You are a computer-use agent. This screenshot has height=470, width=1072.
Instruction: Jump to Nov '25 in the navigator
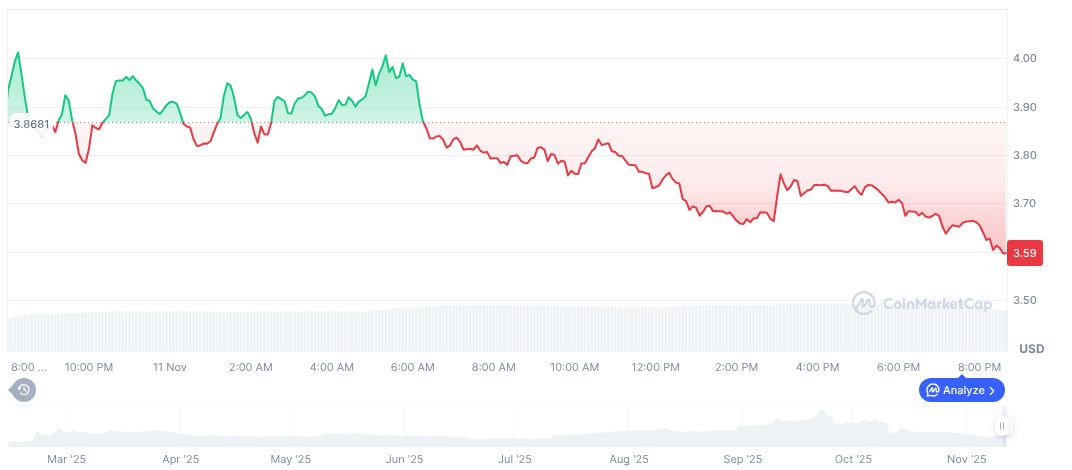(966, 459)
